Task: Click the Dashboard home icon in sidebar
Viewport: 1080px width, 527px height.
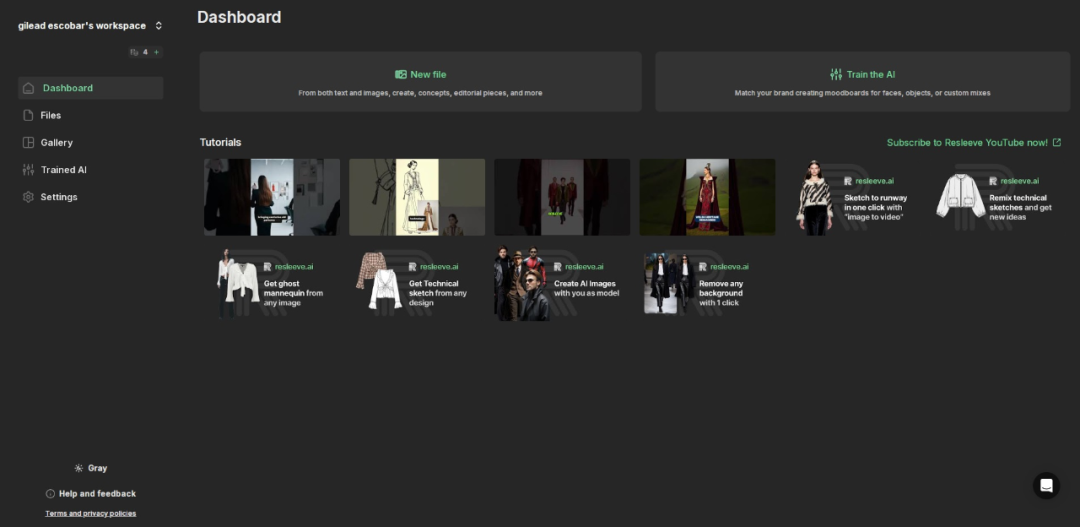Action: point(29,88)
